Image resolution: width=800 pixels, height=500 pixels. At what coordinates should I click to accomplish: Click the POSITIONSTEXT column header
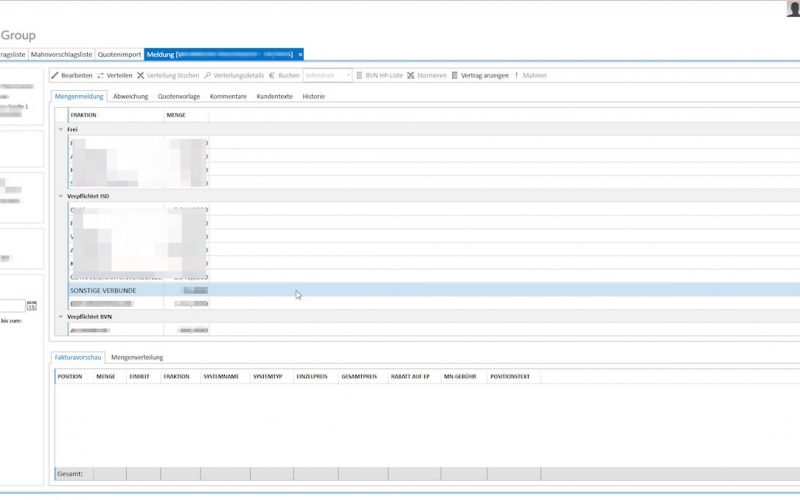(514, 376)
